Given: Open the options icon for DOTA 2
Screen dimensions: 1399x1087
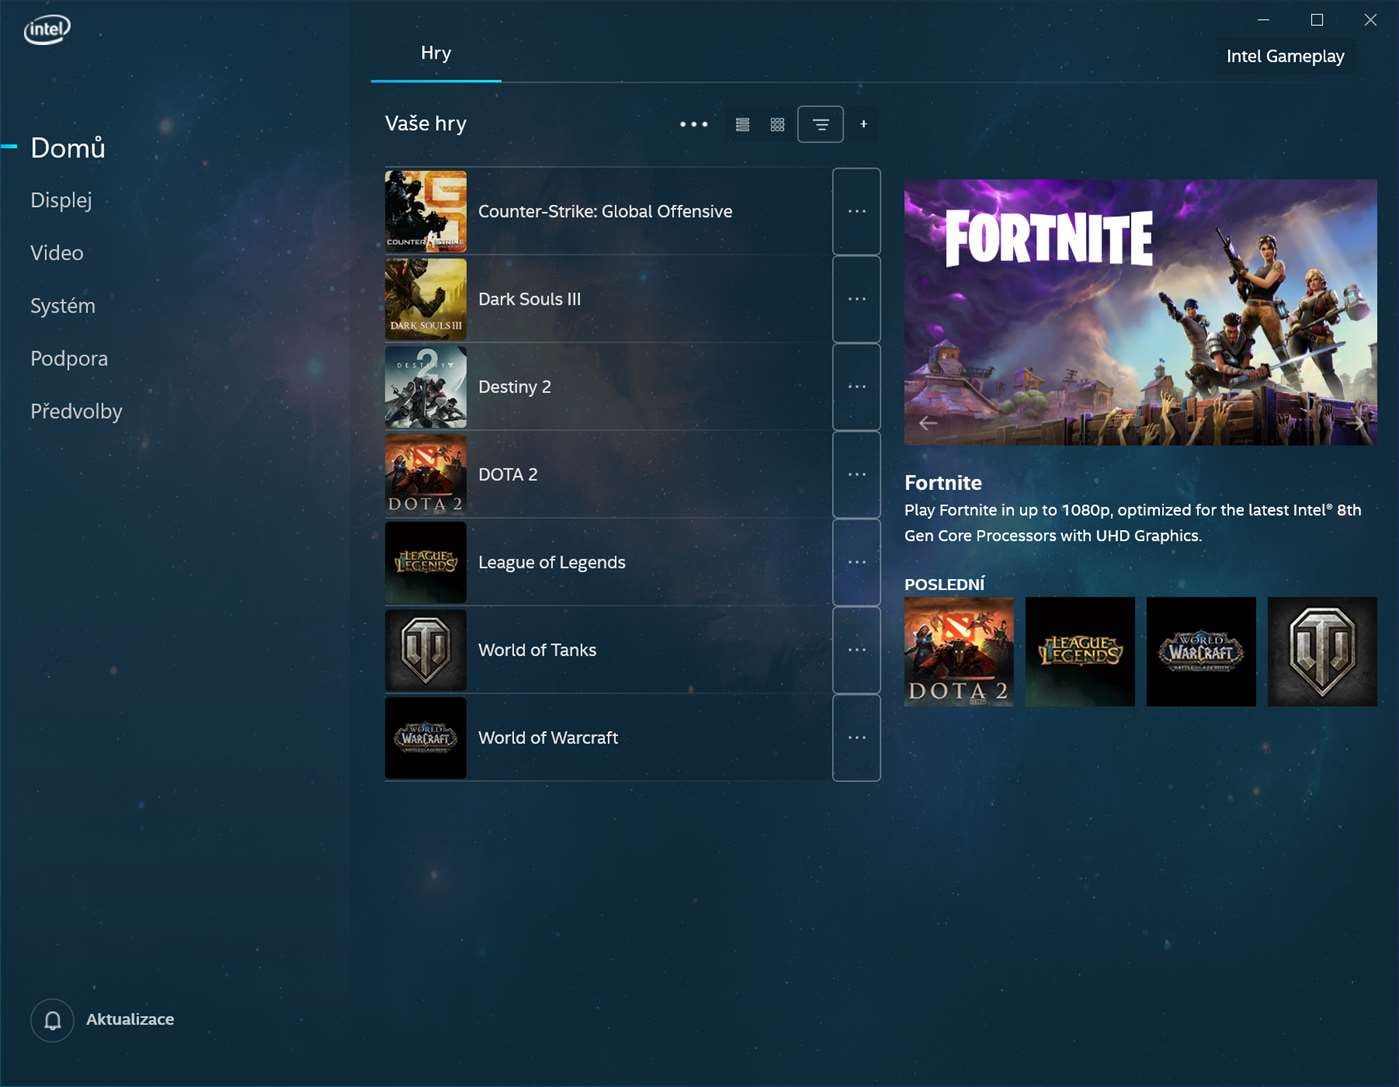Looking at the screenshot, I should tap(856, 474).
